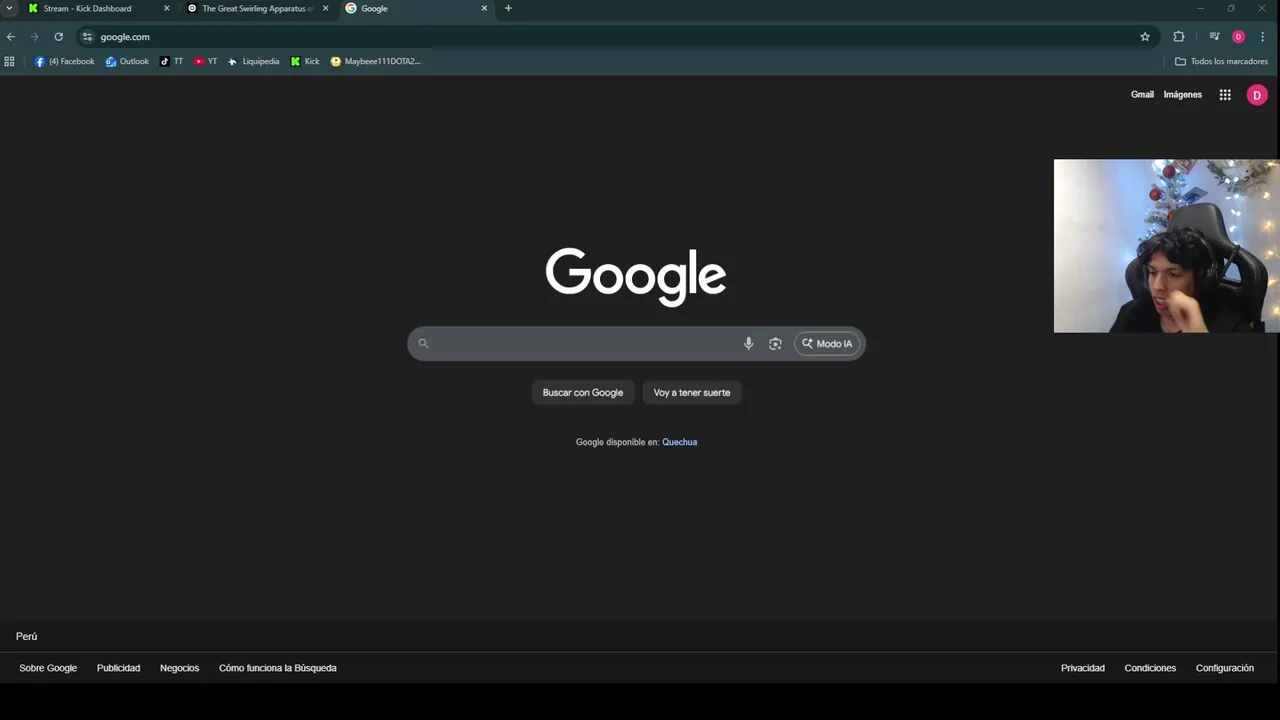Switch to The Great Swirling Apparatus tab
The height and width of the screenshot is (720, 1280).
(258, 8)
